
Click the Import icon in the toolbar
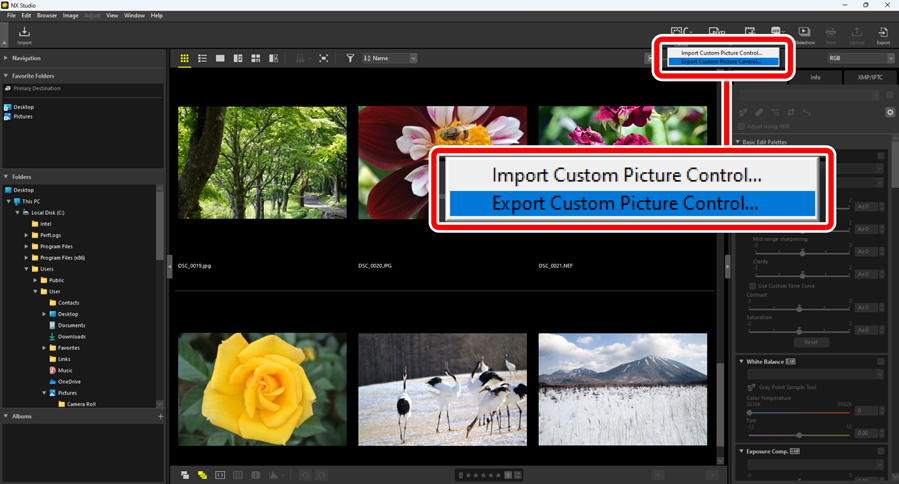coord(24,35)
